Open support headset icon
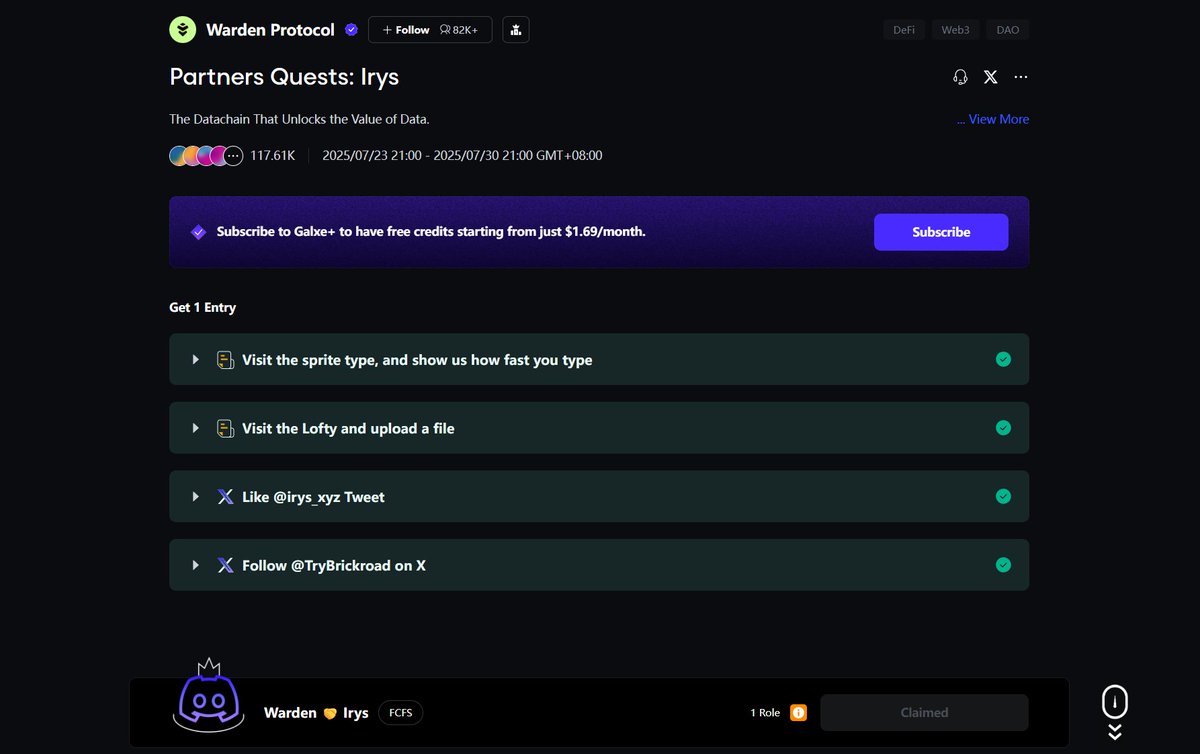Screen dimensions: 1200x754 (x=960, y=77)
